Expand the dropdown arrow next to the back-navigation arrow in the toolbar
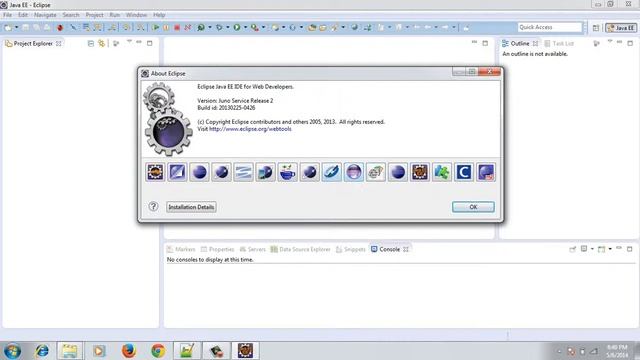The image size is (640, 360). pyautogui.click(x=436, y=27)
